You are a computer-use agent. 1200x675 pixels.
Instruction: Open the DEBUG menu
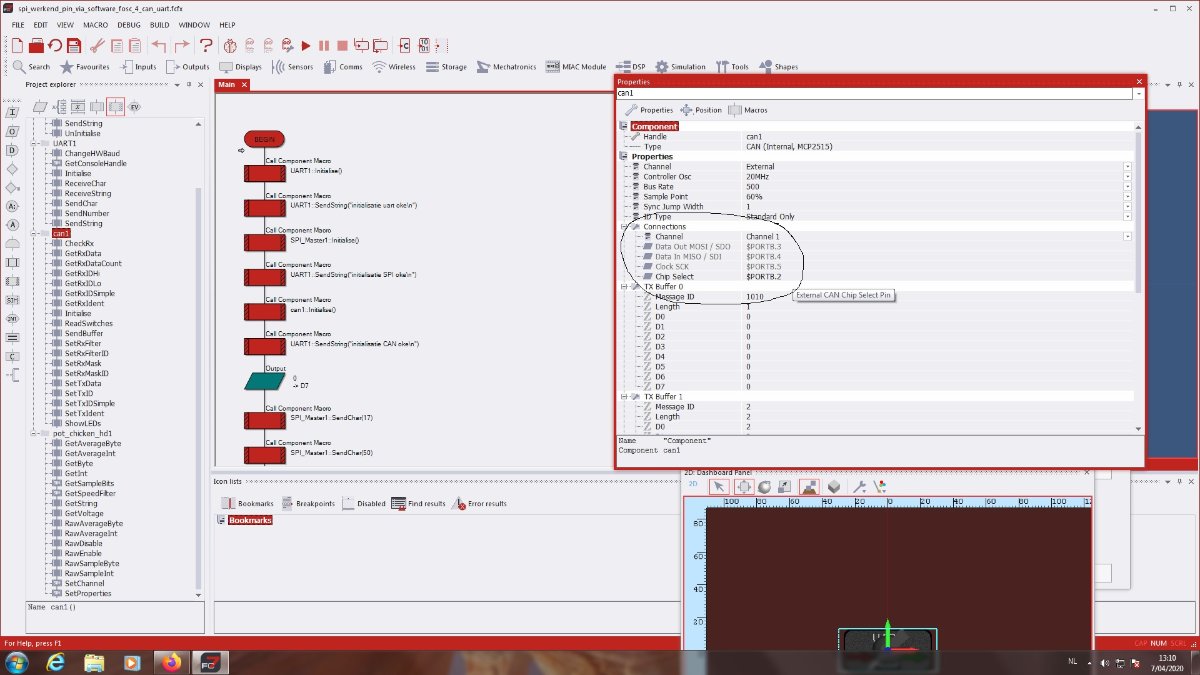(129, 24)
